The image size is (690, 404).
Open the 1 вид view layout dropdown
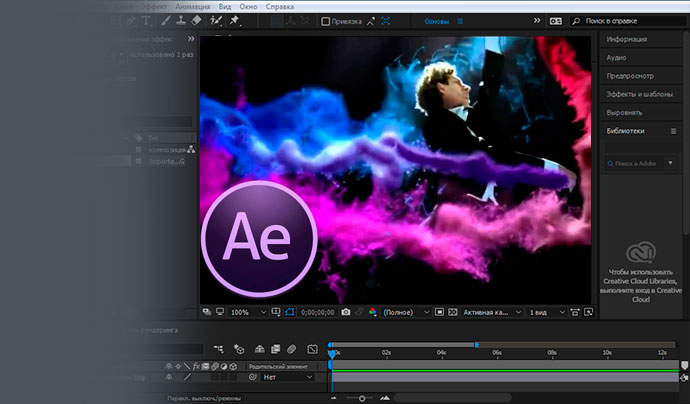[x=547, y=312]
